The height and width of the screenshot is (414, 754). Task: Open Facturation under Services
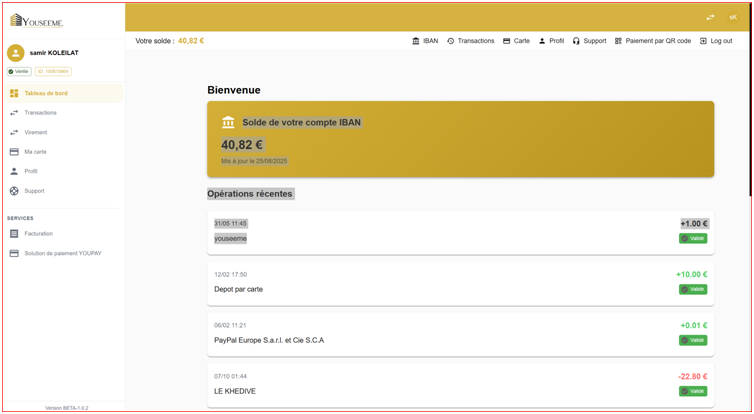point(38,234)
